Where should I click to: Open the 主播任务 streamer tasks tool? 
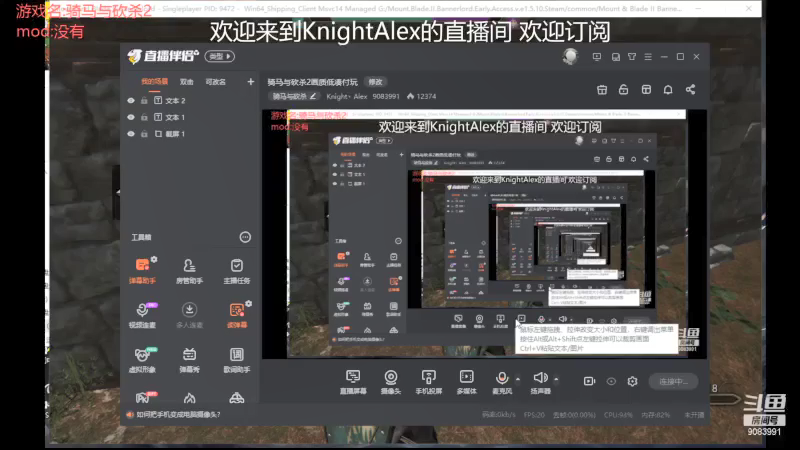tap(237, 270)
